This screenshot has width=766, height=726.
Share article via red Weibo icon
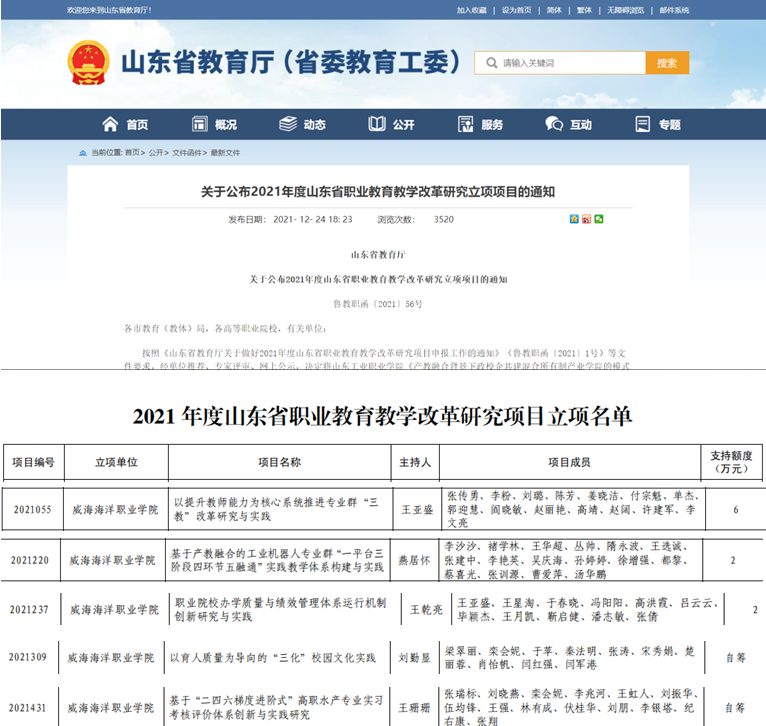click(586, 219)
